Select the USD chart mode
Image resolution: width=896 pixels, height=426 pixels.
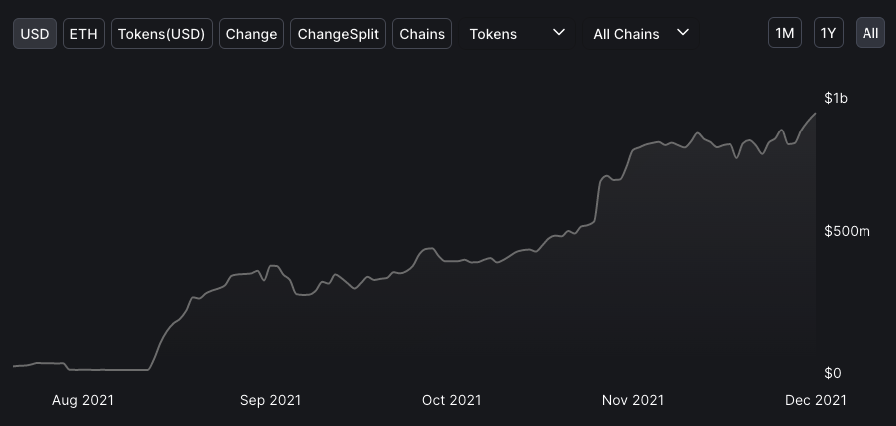[x=35, y=34]
